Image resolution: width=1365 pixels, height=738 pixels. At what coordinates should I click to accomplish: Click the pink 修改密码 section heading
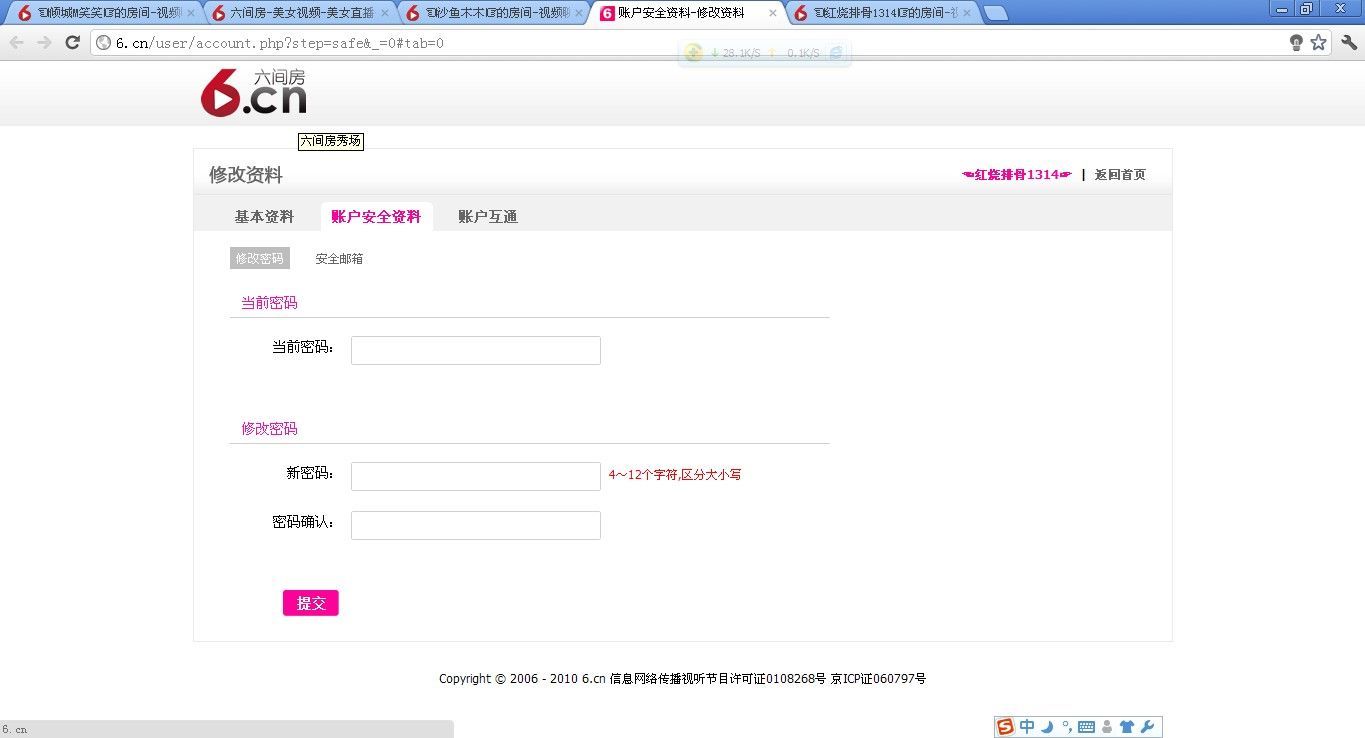(269, 429)
